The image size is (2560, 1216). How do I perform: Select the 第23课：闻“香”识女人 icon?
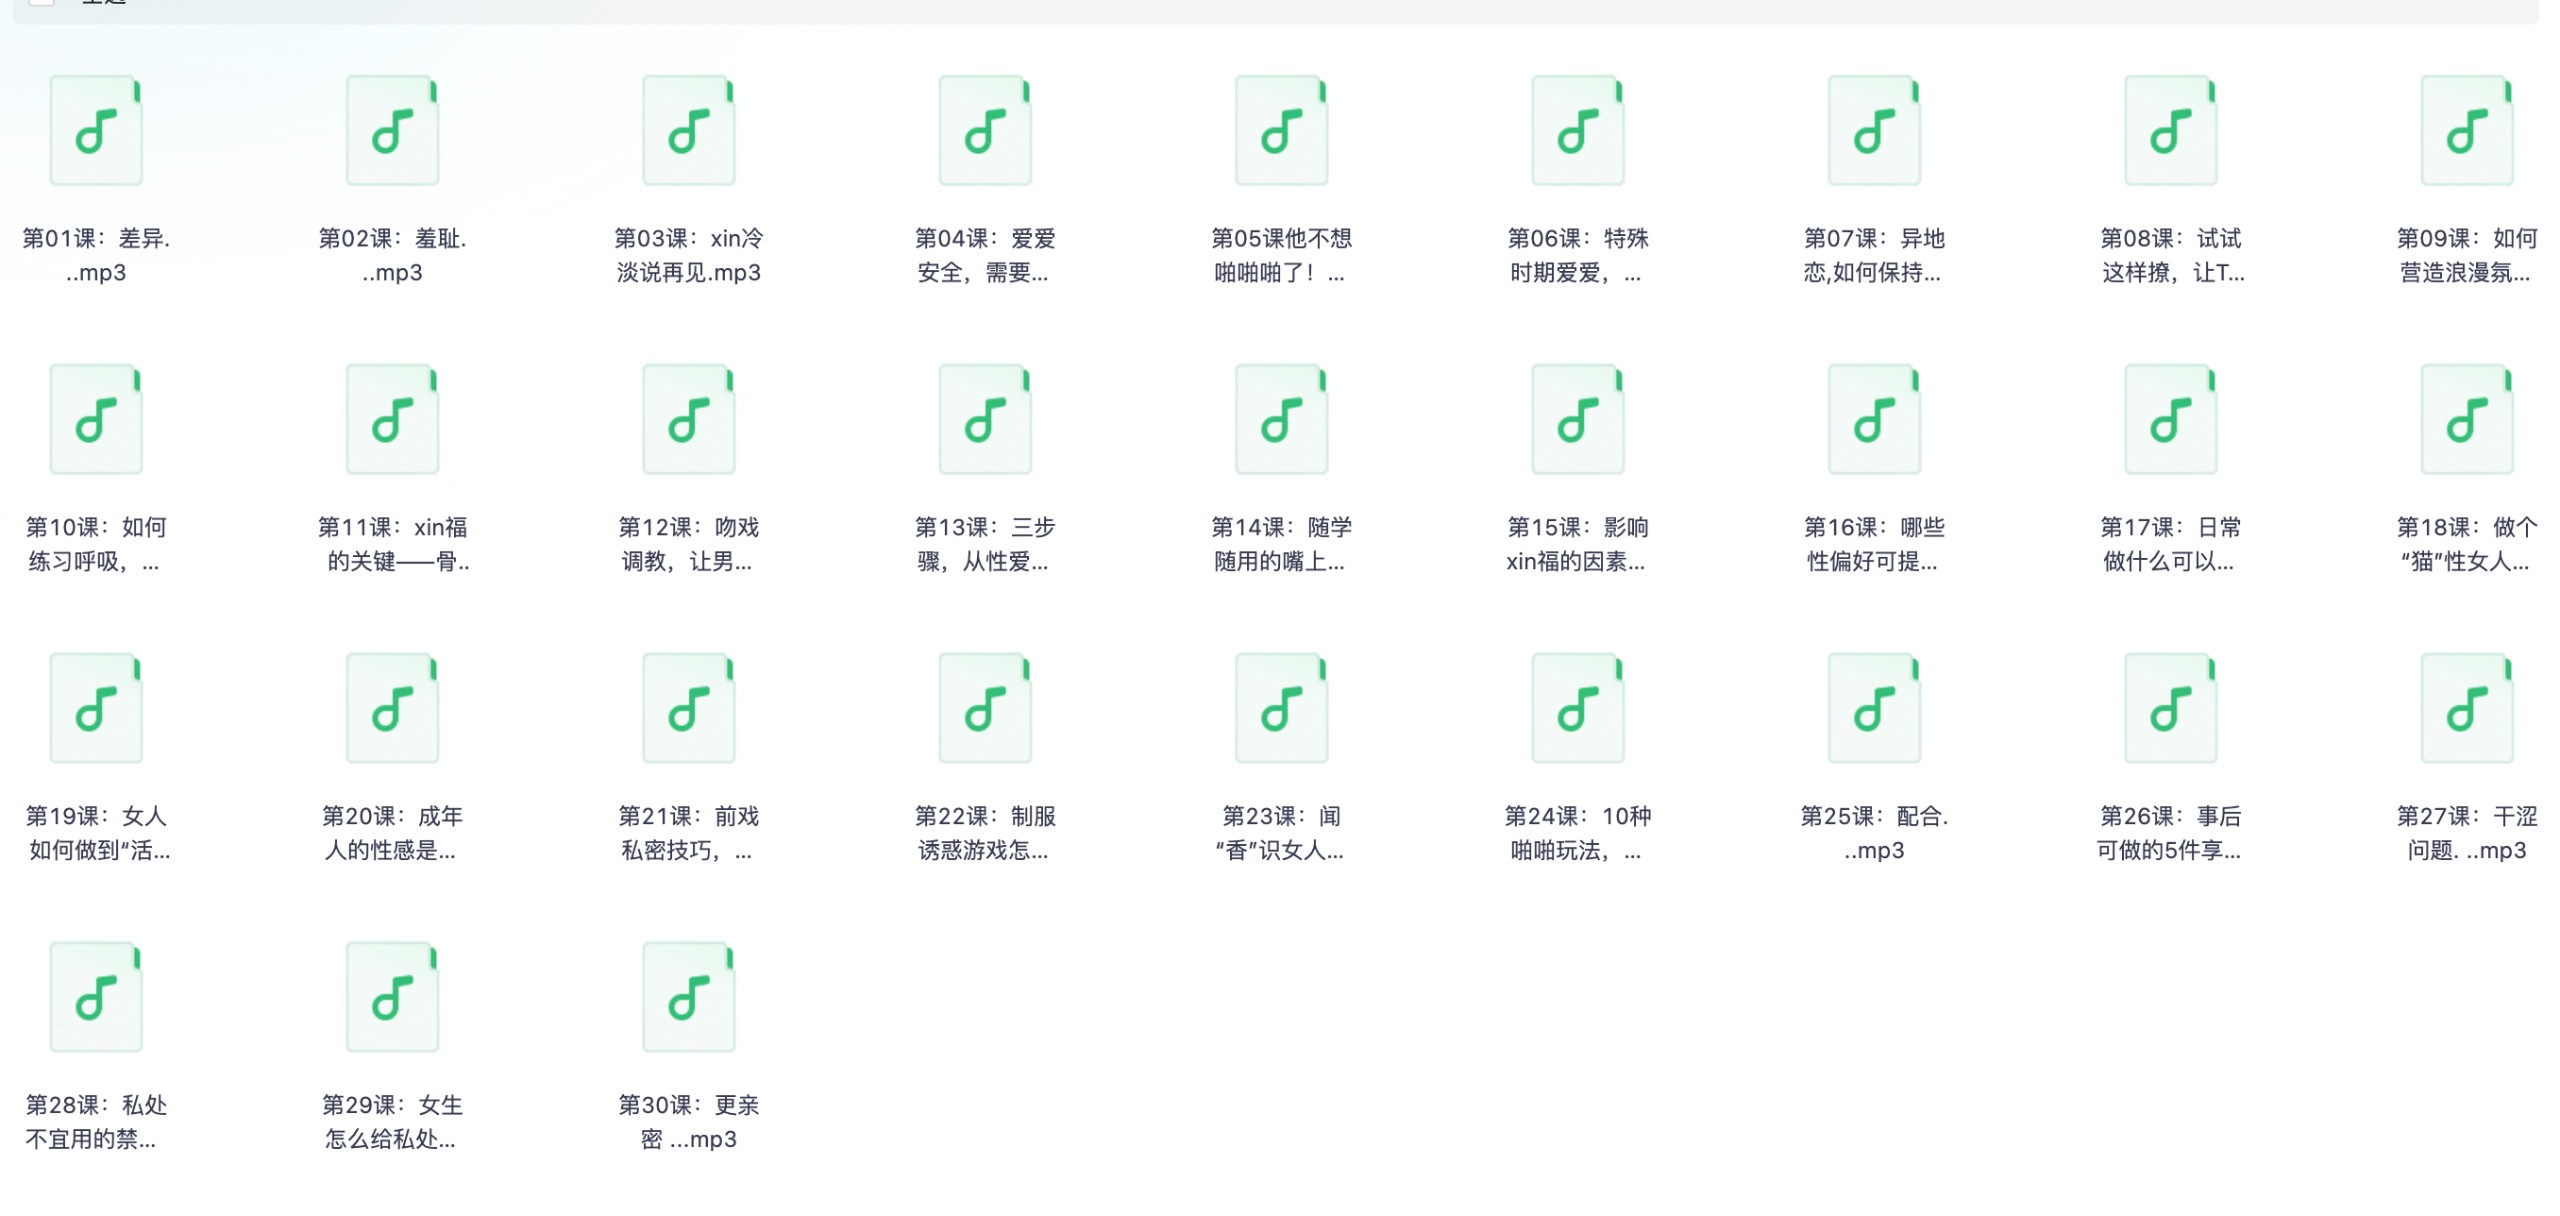pyautogui.click(x=1282, y=708)
